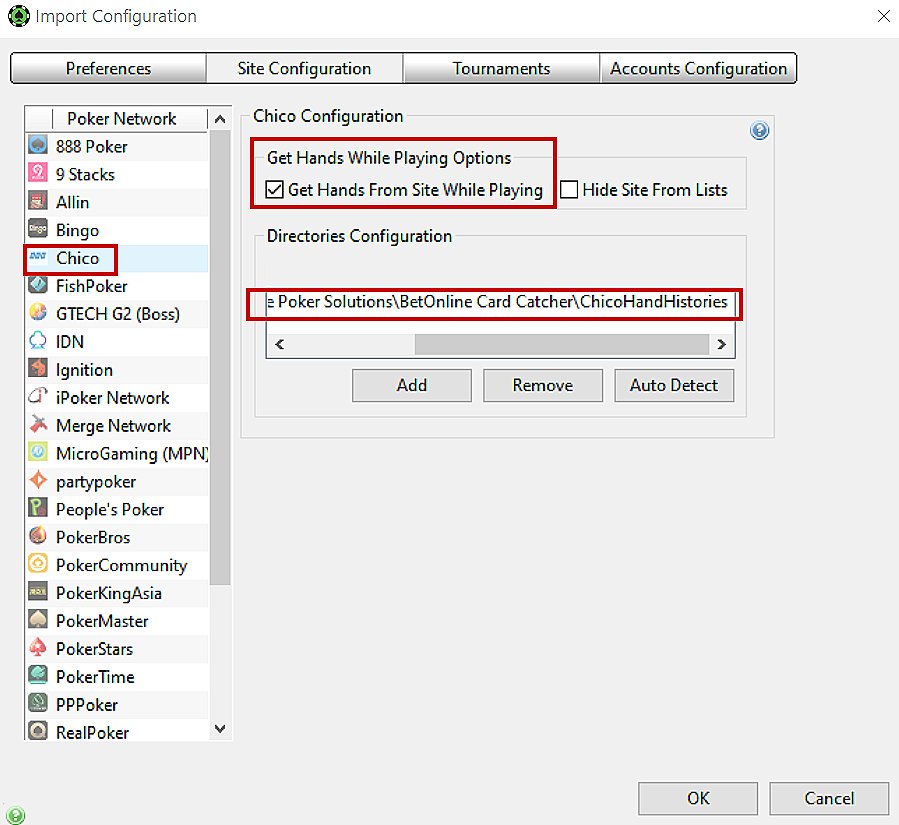Click the Allin network icon
Screen dimensions: 899x825
(x=38, y=201)
